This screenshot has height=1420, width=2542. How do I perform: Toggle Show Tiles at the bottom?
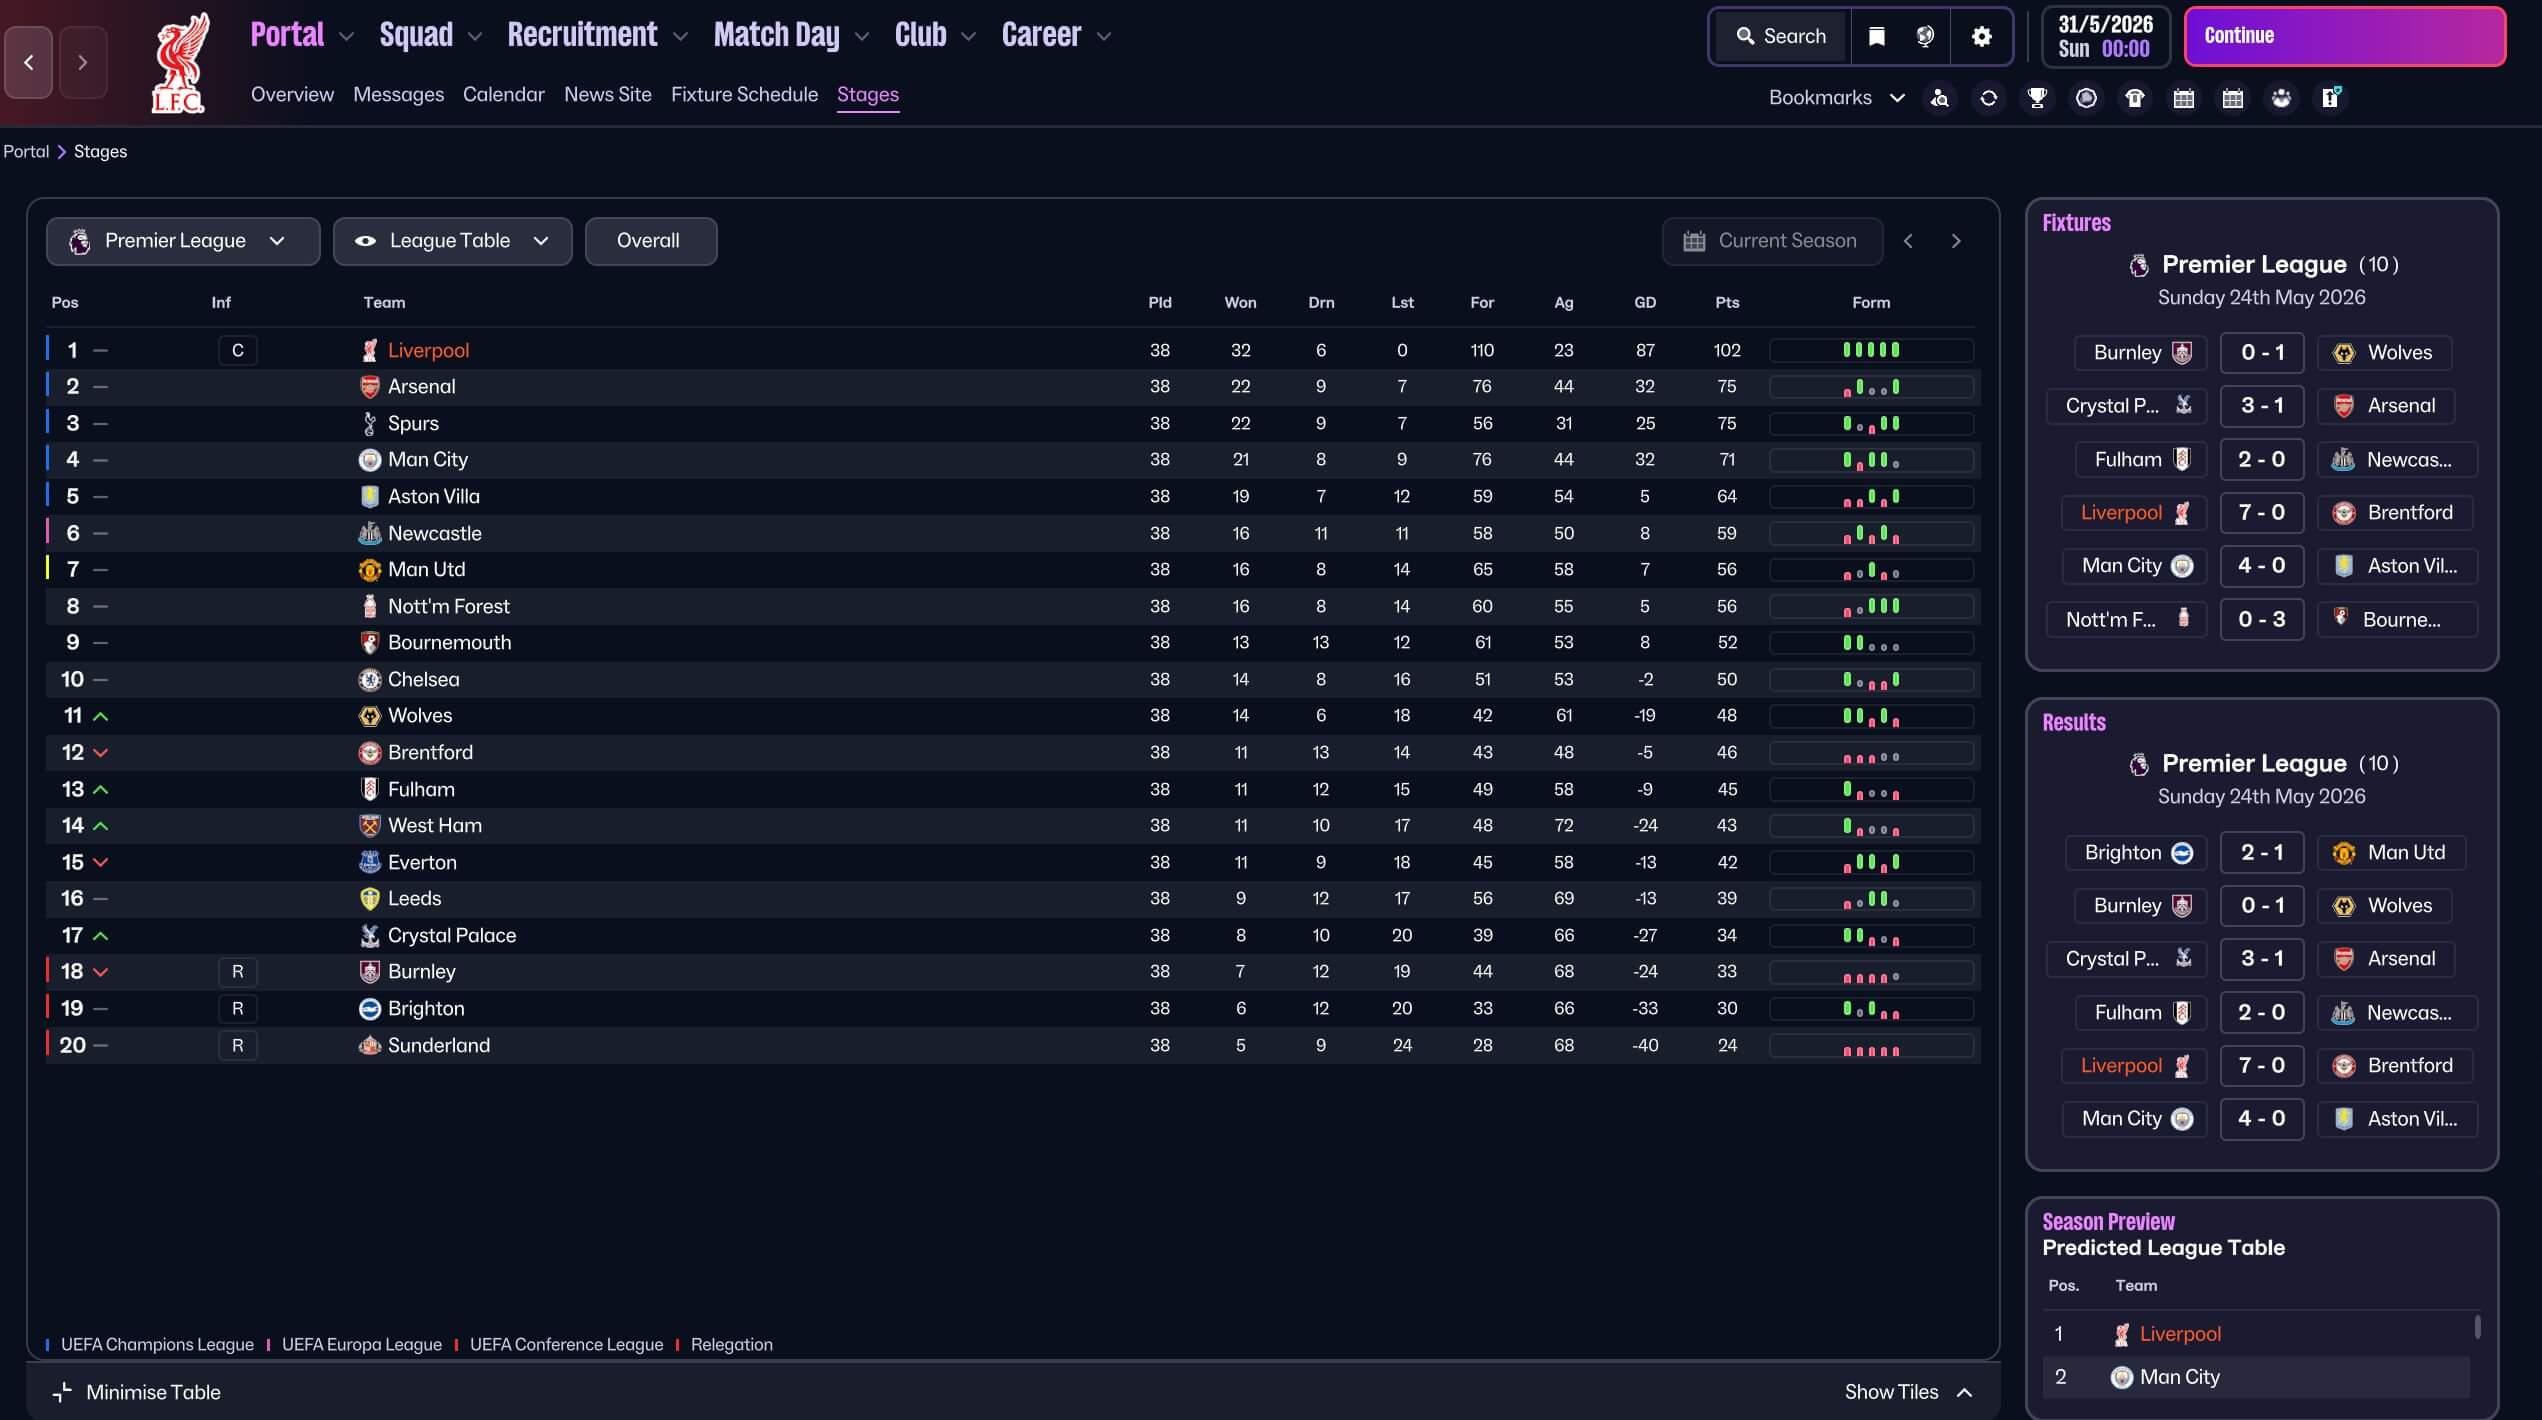[x=1908, y=1392]
